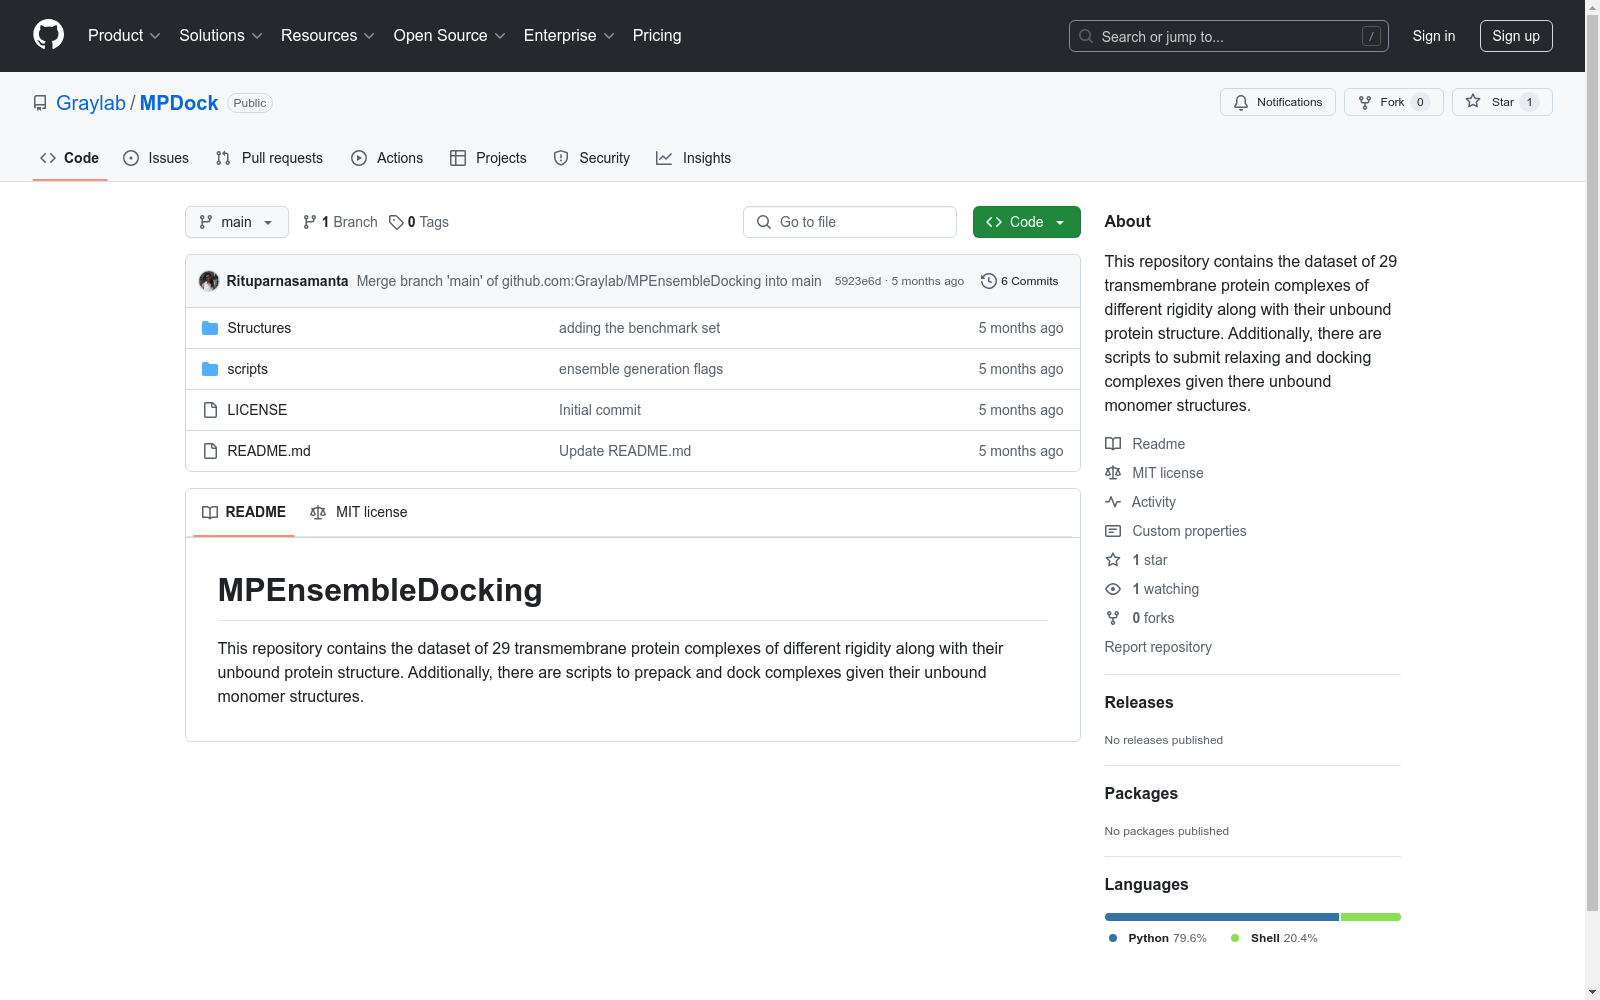The image size is (1600, 1000).
Task: Open the main branch selector
Action: 236,222
